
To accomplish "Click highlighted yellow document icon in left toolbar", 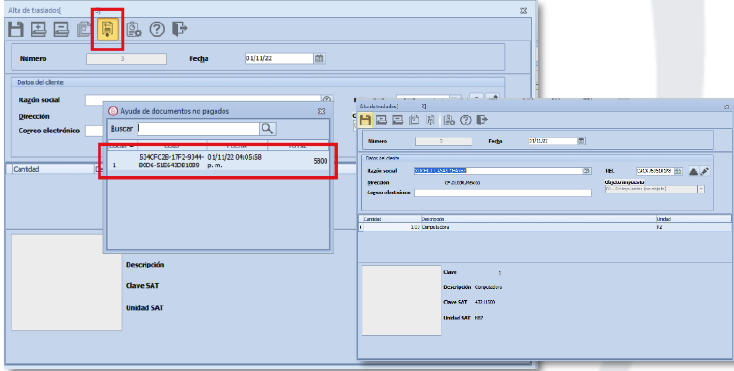I will tap(108, 29).
